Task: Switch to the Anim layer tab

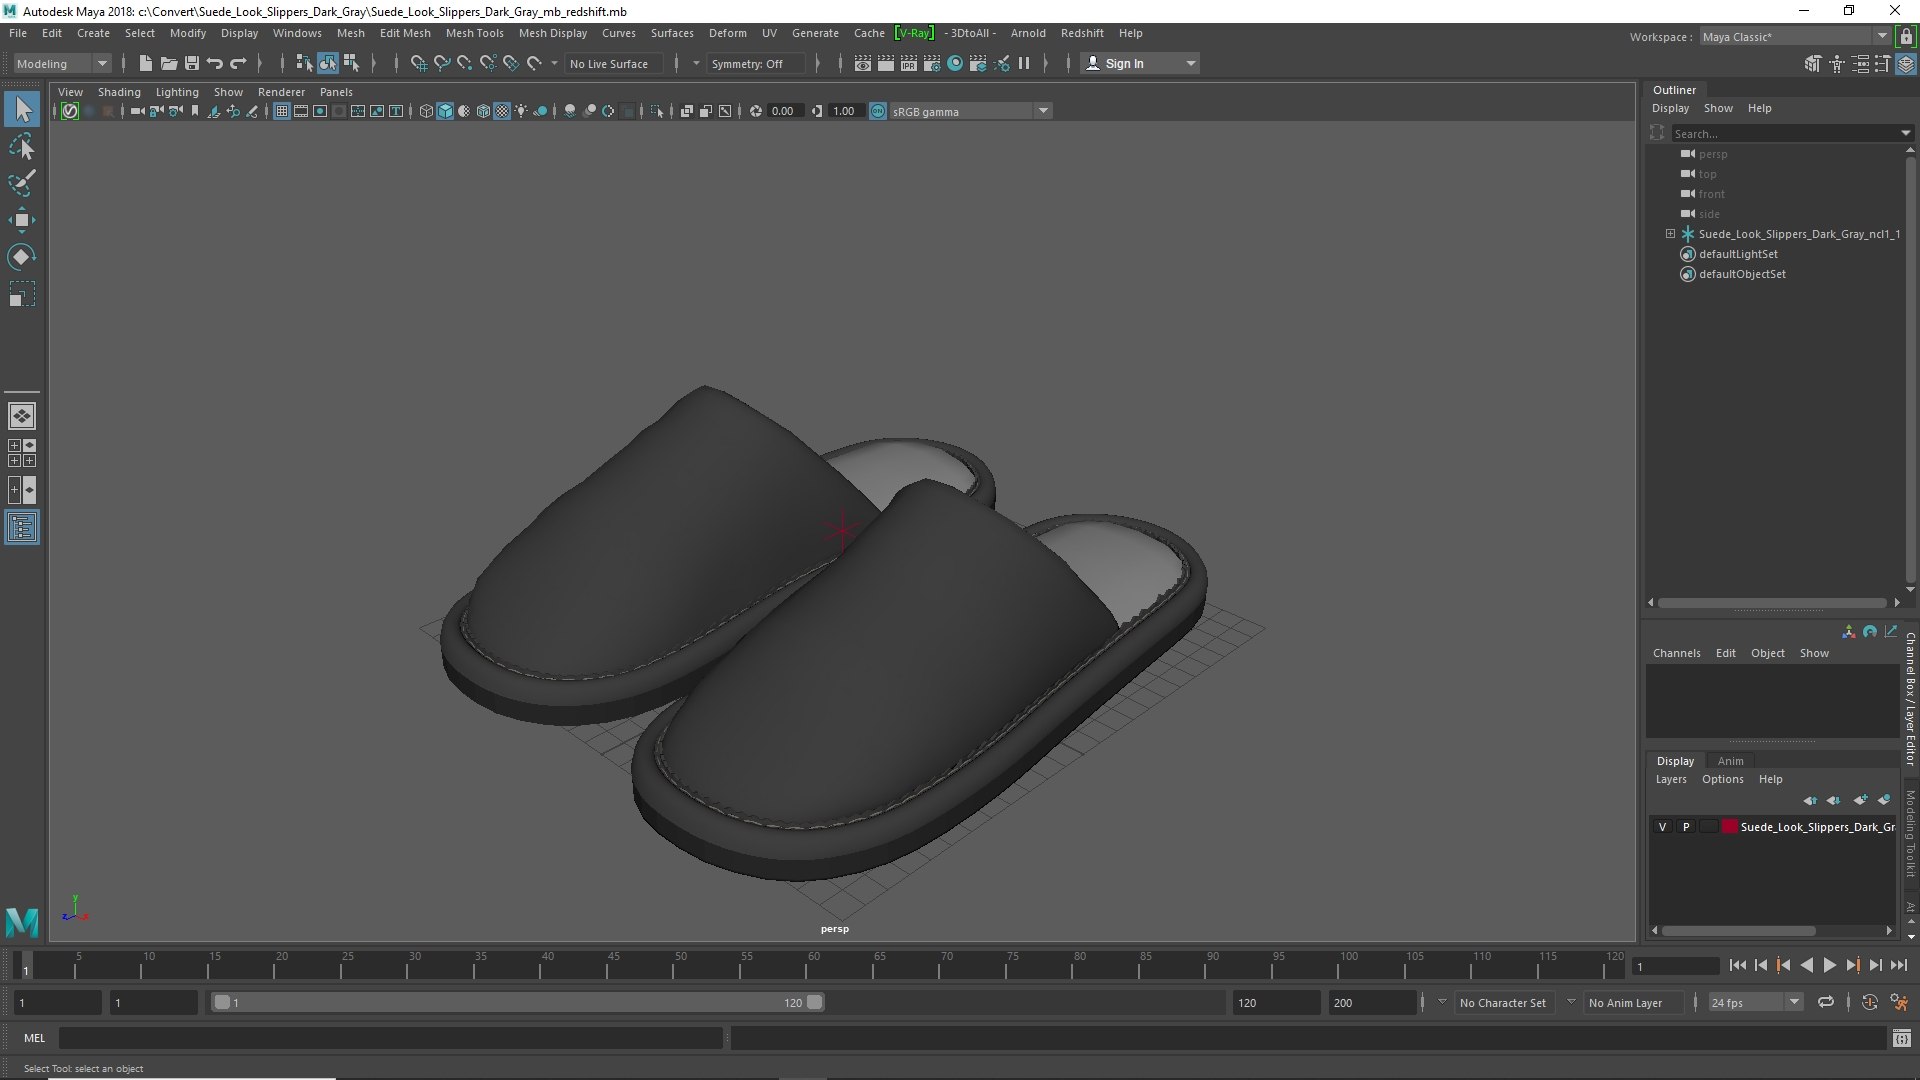Action: click(x=1730, y=761)
